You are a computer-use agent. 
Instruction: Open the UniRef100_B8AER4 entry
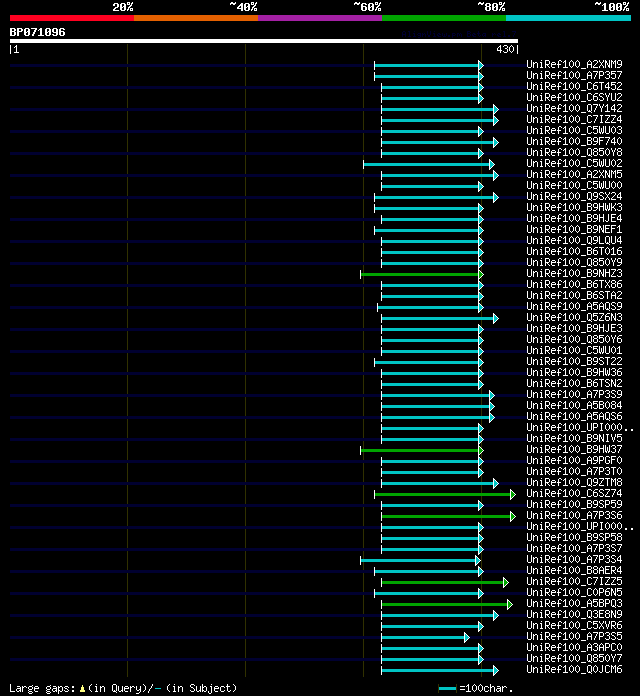point(574,571)
